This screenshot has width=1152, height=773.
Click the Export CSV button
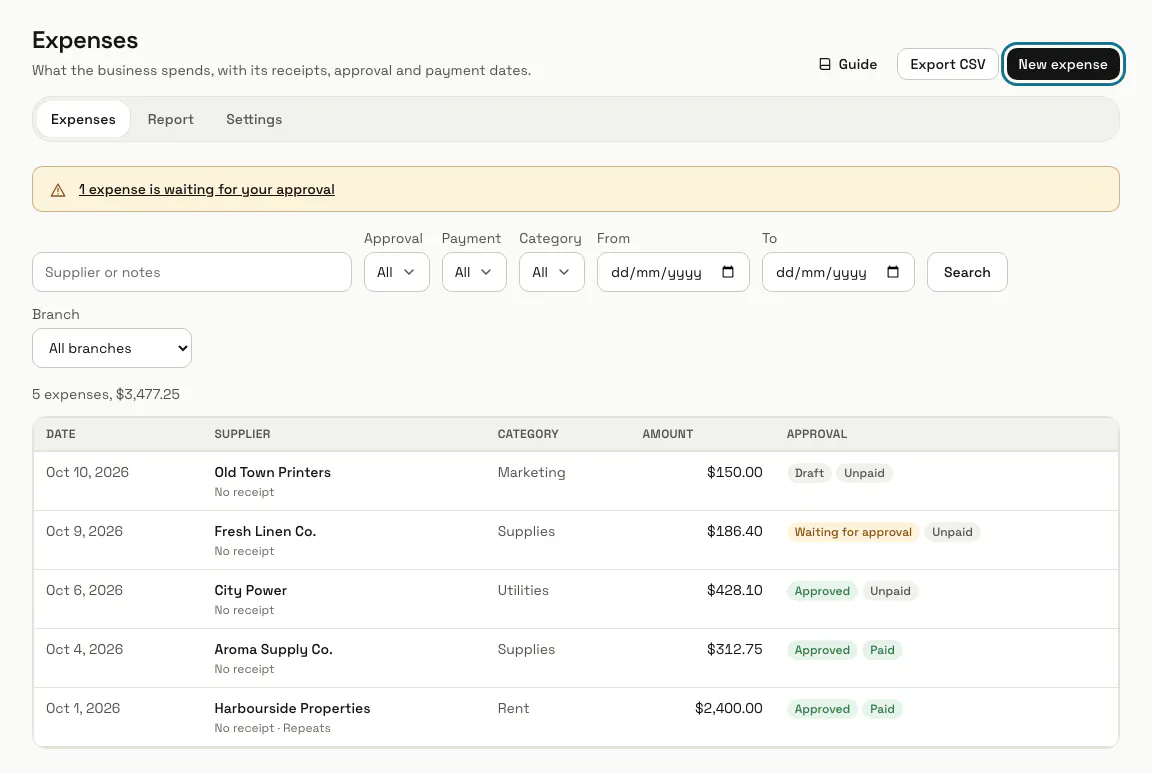coord(948,65)
